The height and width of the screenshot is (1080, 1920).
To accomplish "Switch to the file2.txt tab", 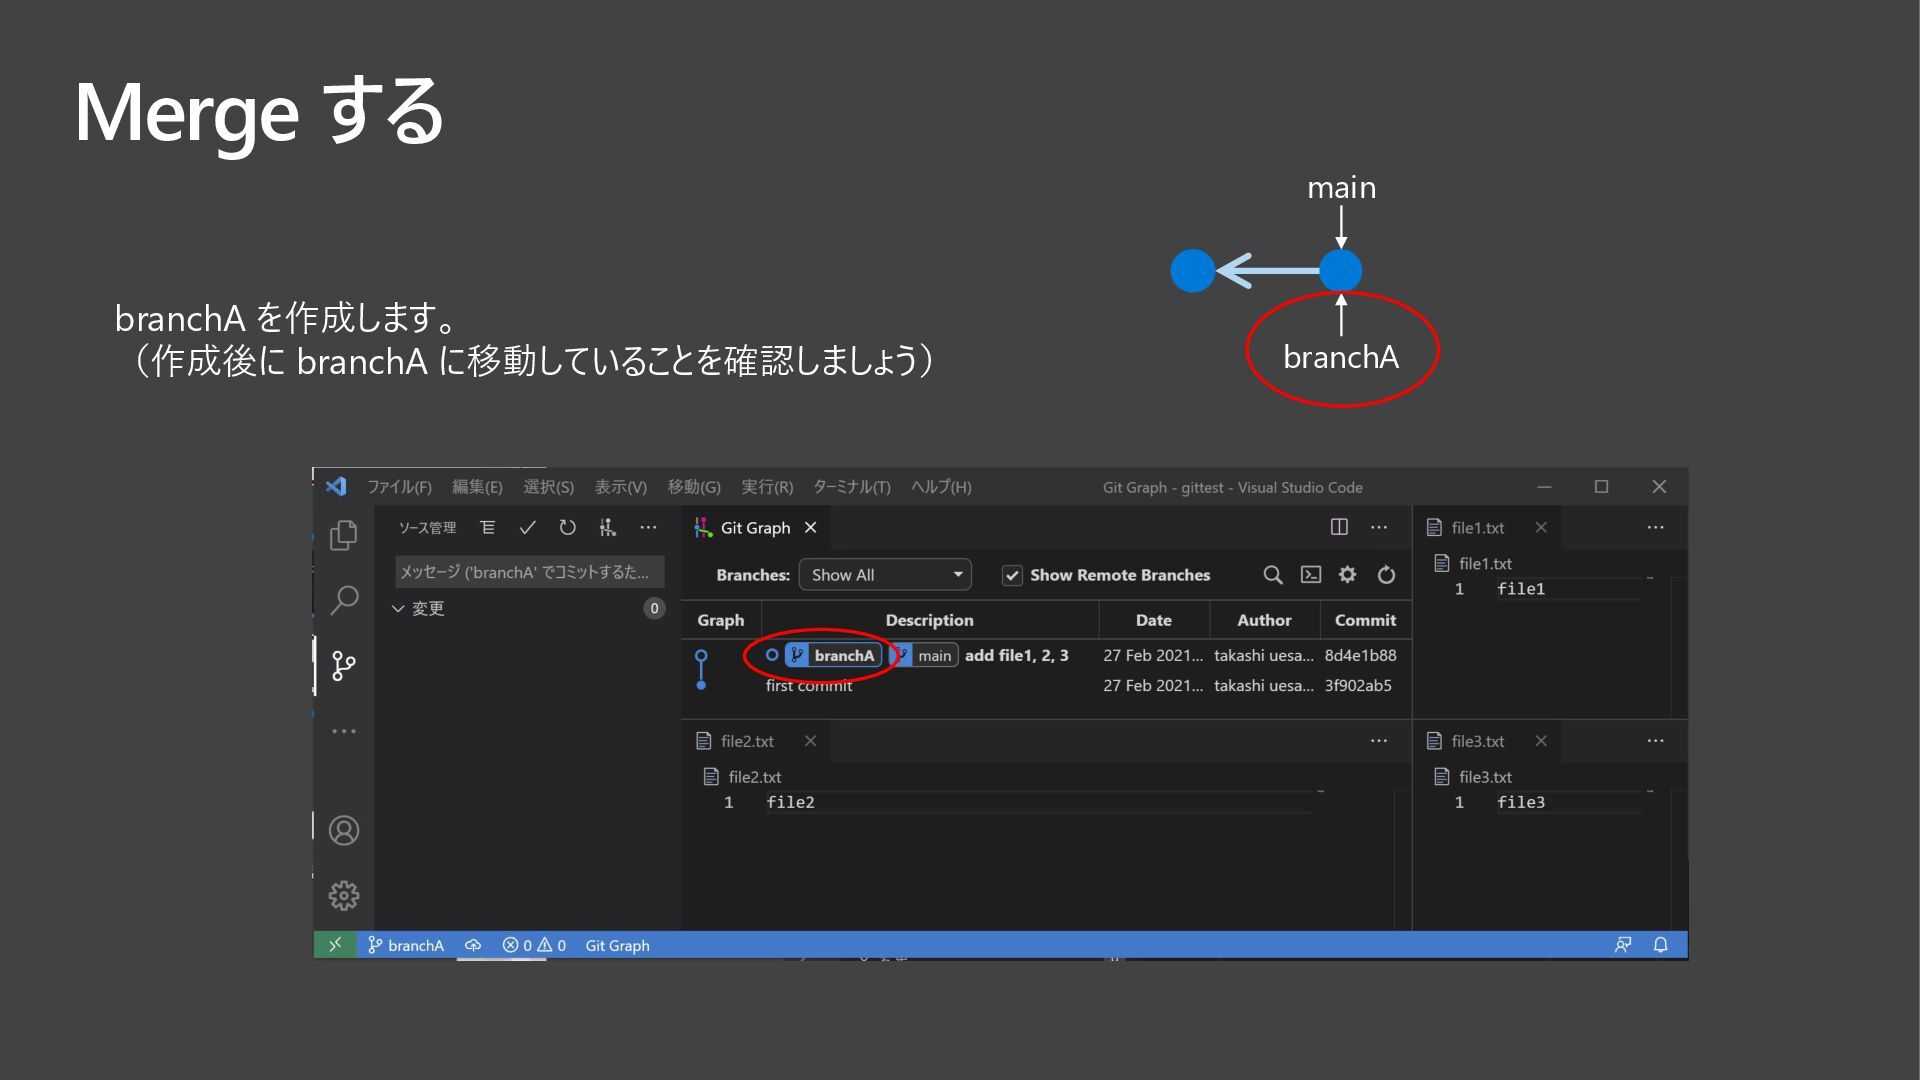I will point(747,741).
